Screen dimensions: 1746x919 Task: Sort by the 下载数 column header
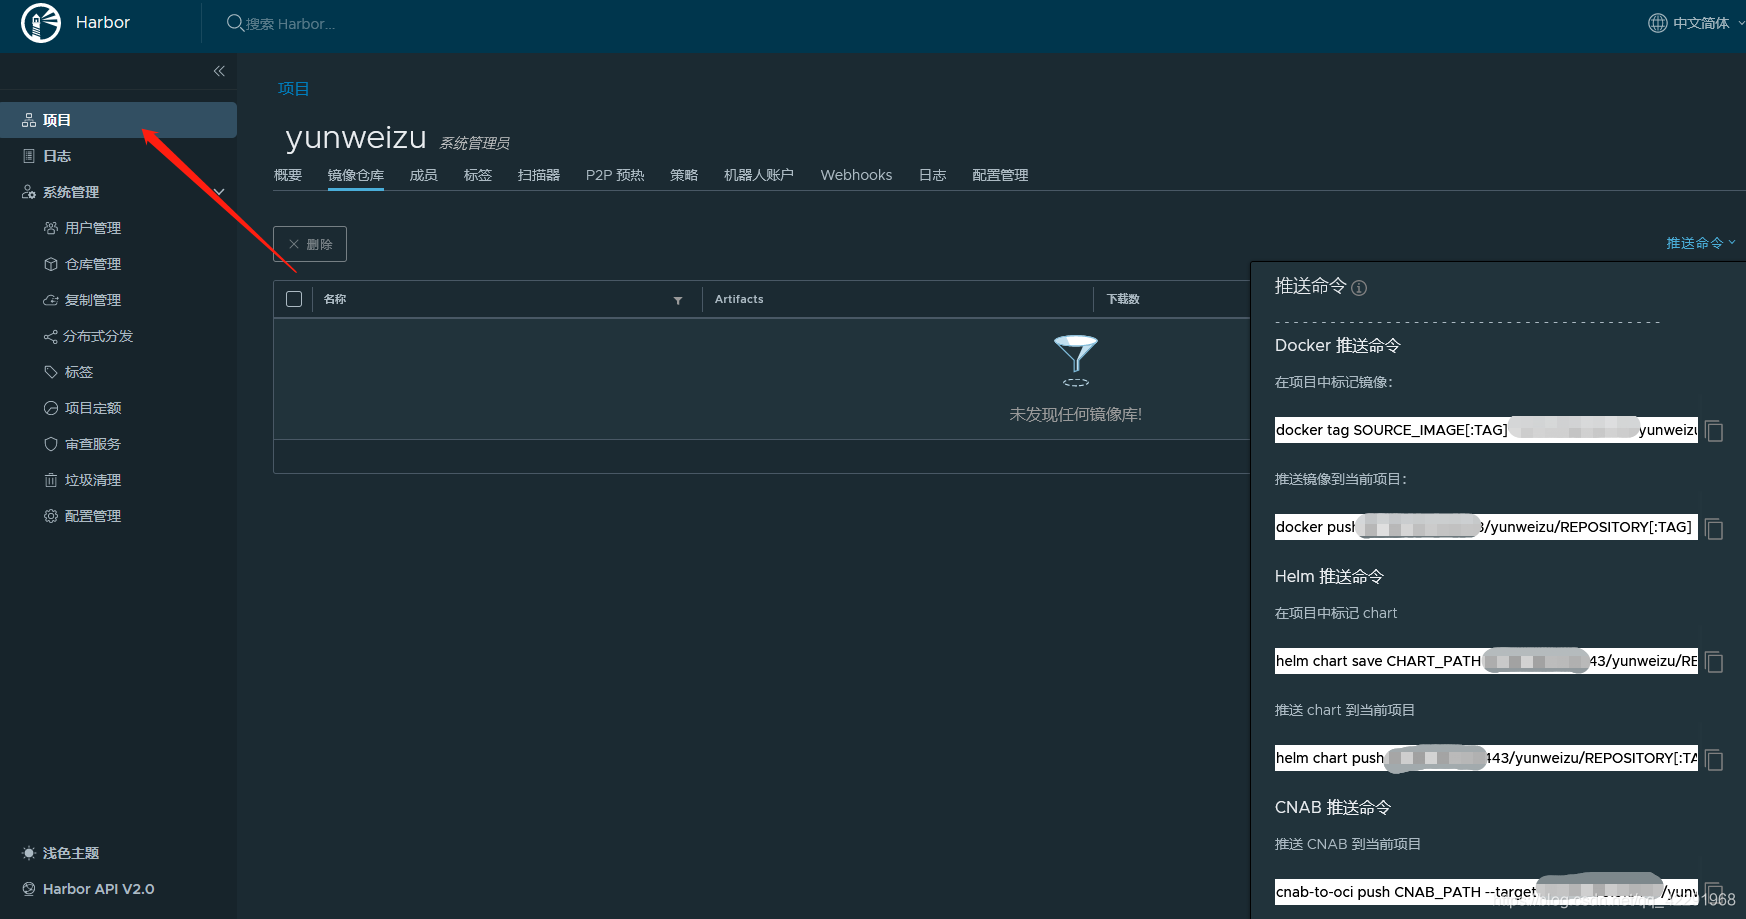point(1123,299)
